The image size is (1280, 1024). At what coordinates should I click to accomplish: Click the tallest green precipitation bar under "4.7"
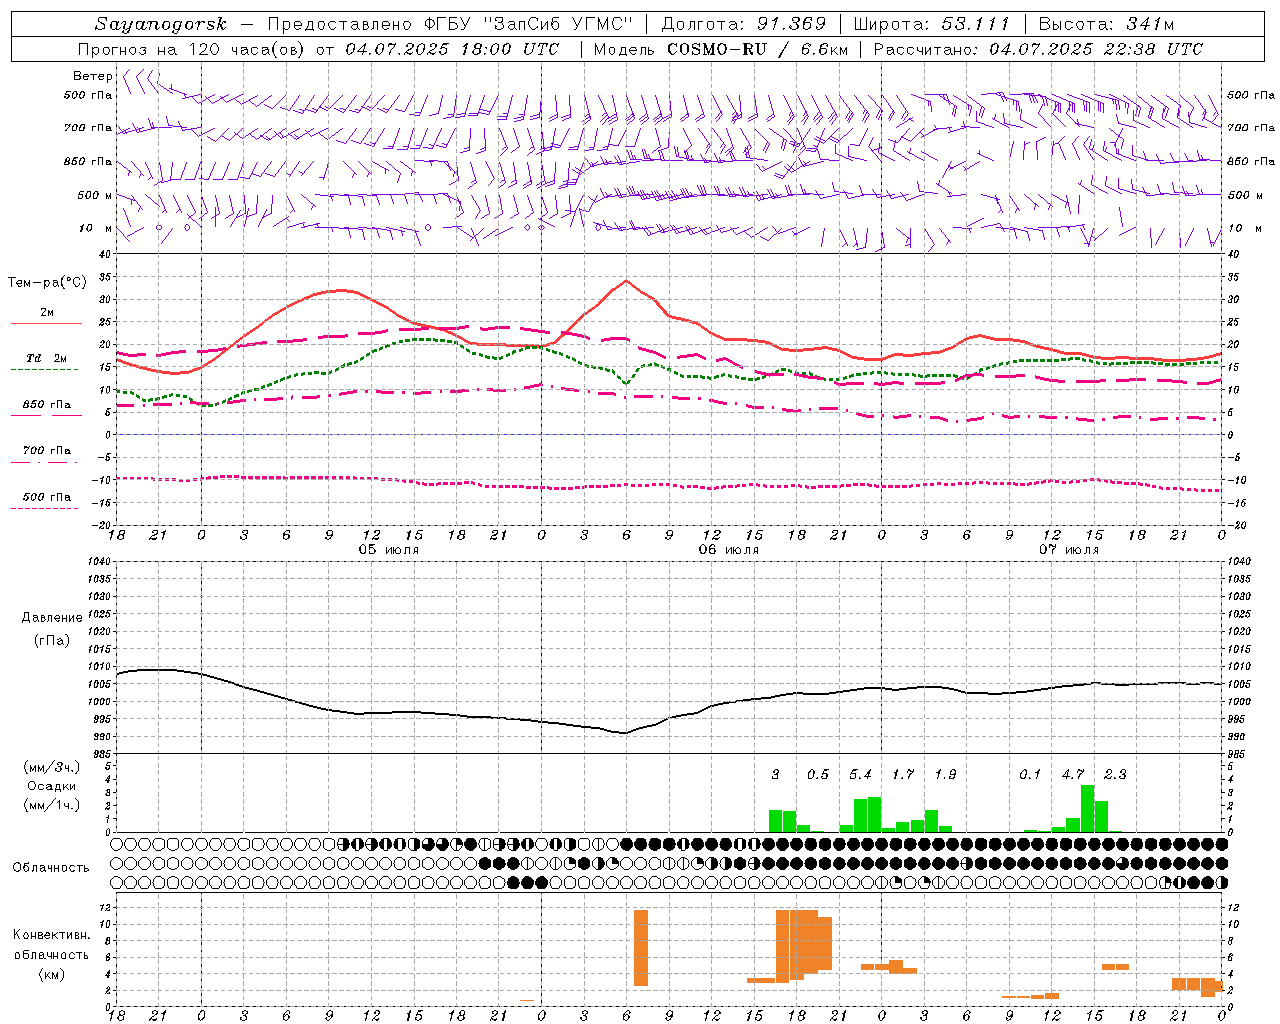(1087, 809)
